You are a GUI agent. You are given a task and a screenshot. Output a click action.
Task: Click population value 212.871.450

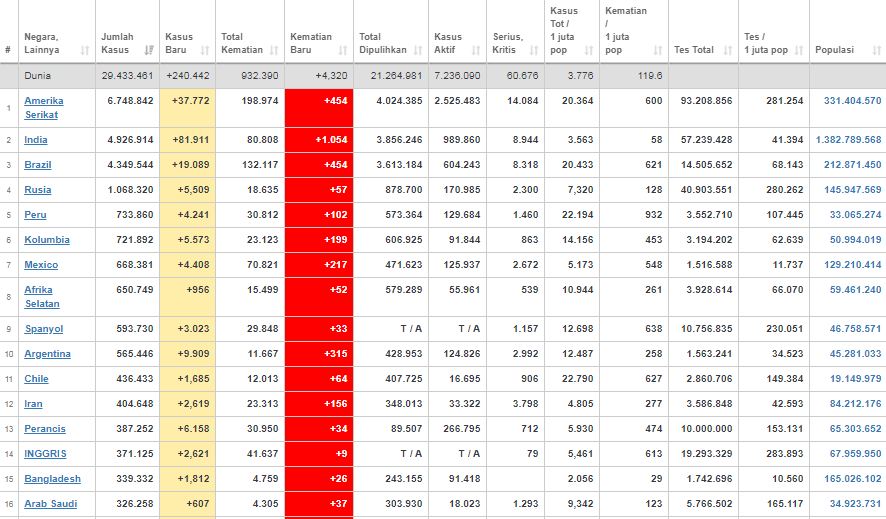[x=852, y=165]
